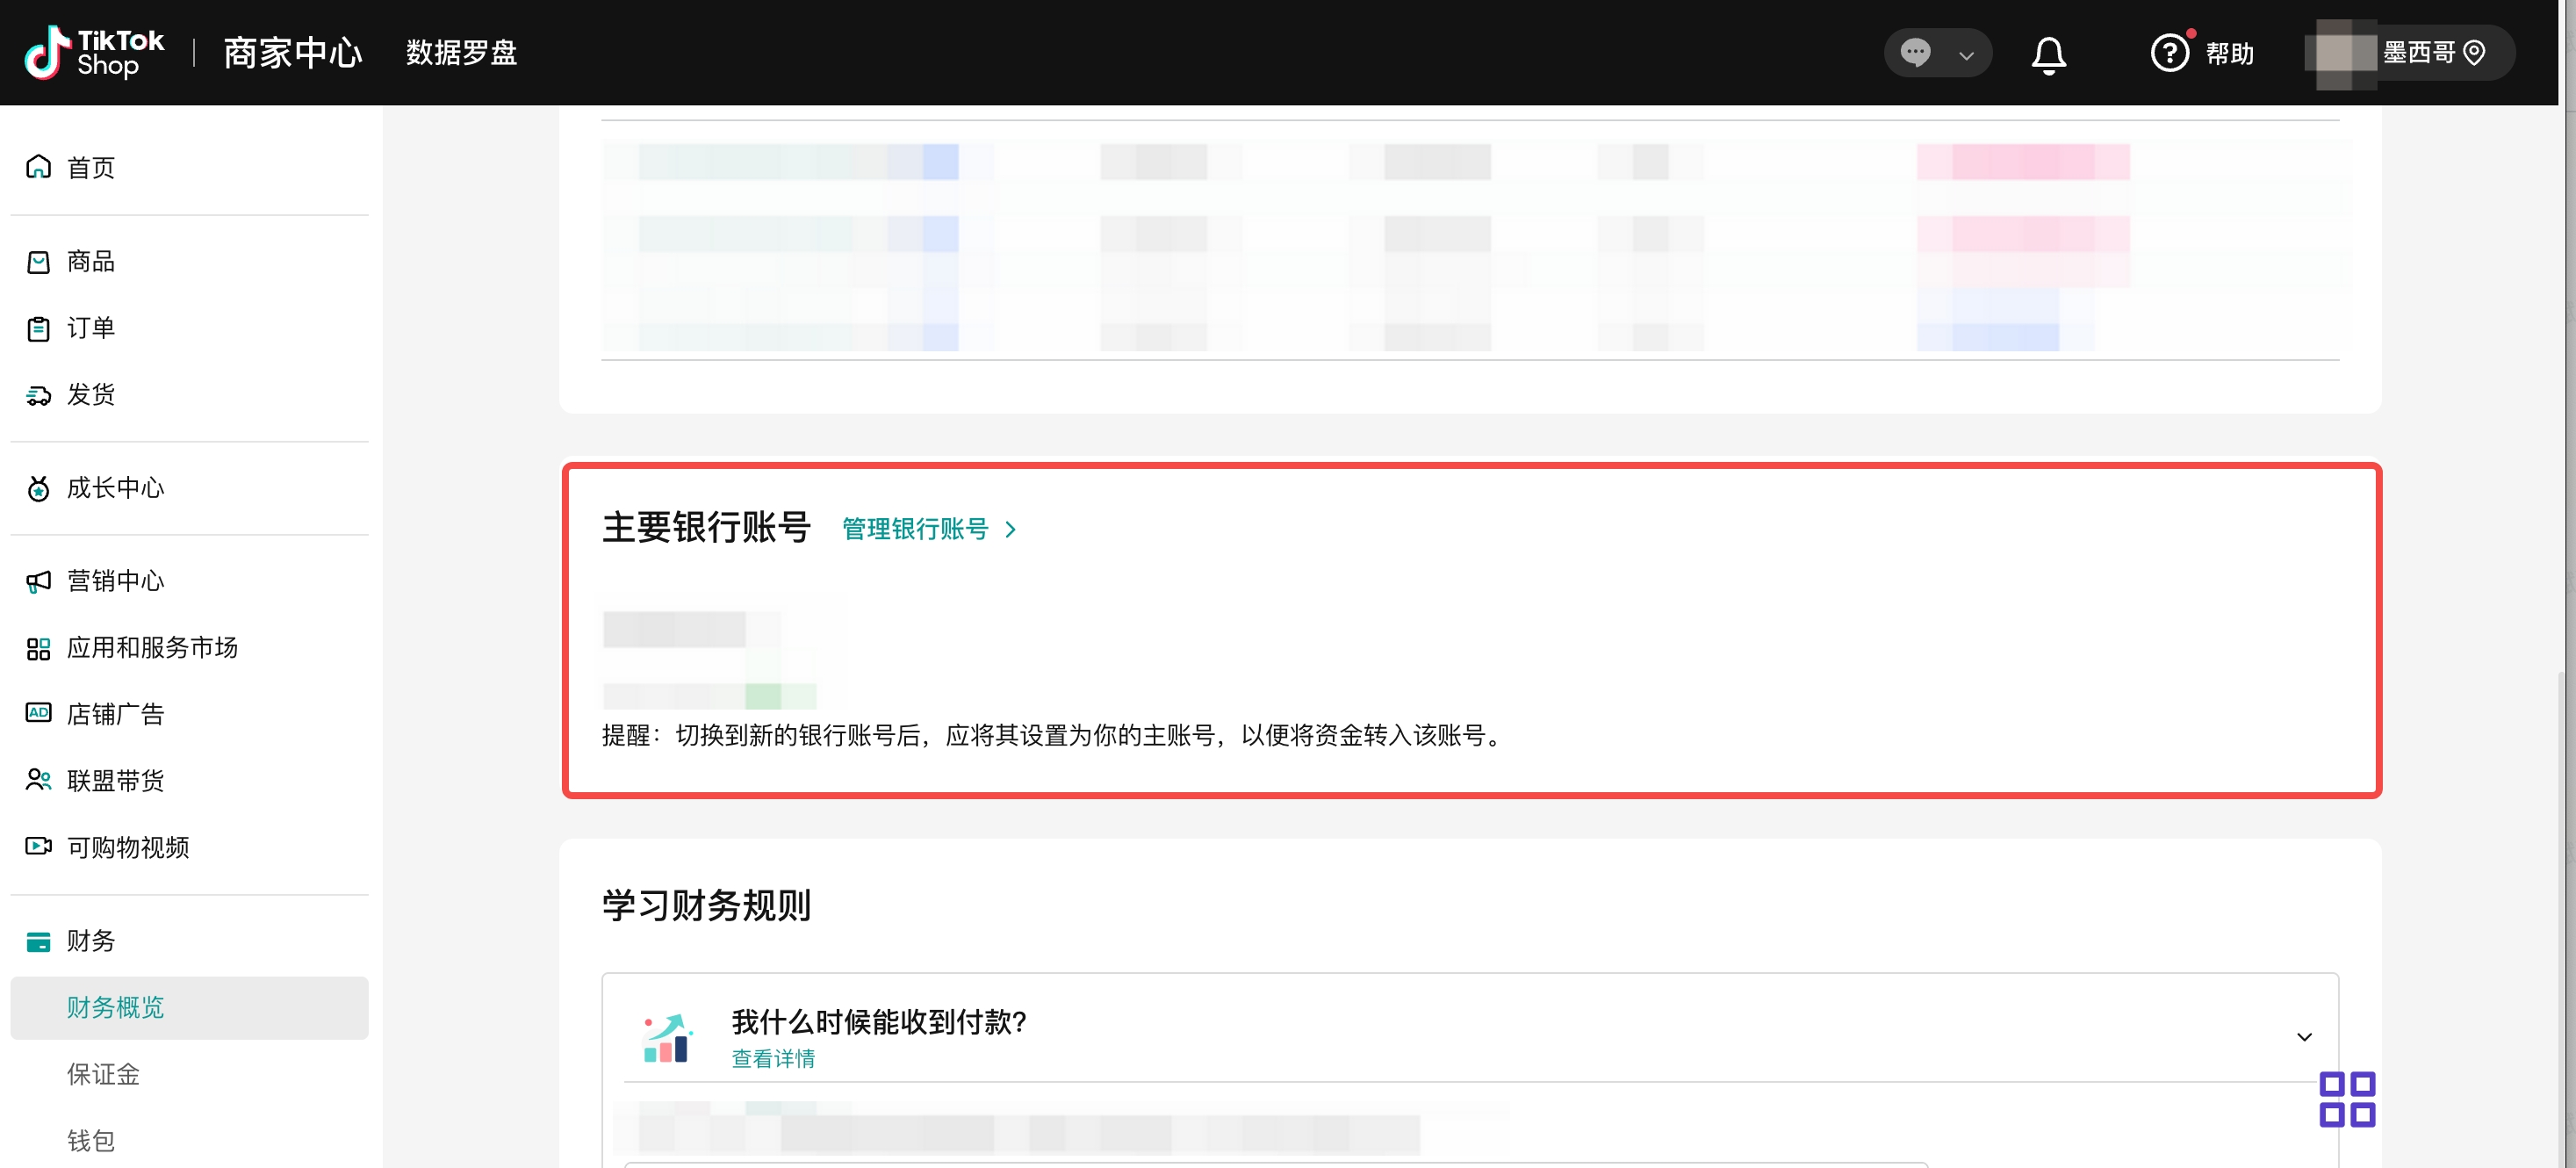
Task: Collapse the 财务 sidebar section
Action: point(90,941)
